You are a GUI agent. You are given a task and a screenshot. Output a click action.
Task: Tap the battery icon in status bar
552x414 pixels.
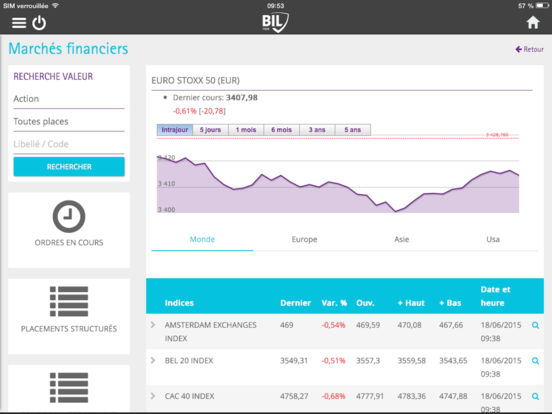click(x=542, y=6)
